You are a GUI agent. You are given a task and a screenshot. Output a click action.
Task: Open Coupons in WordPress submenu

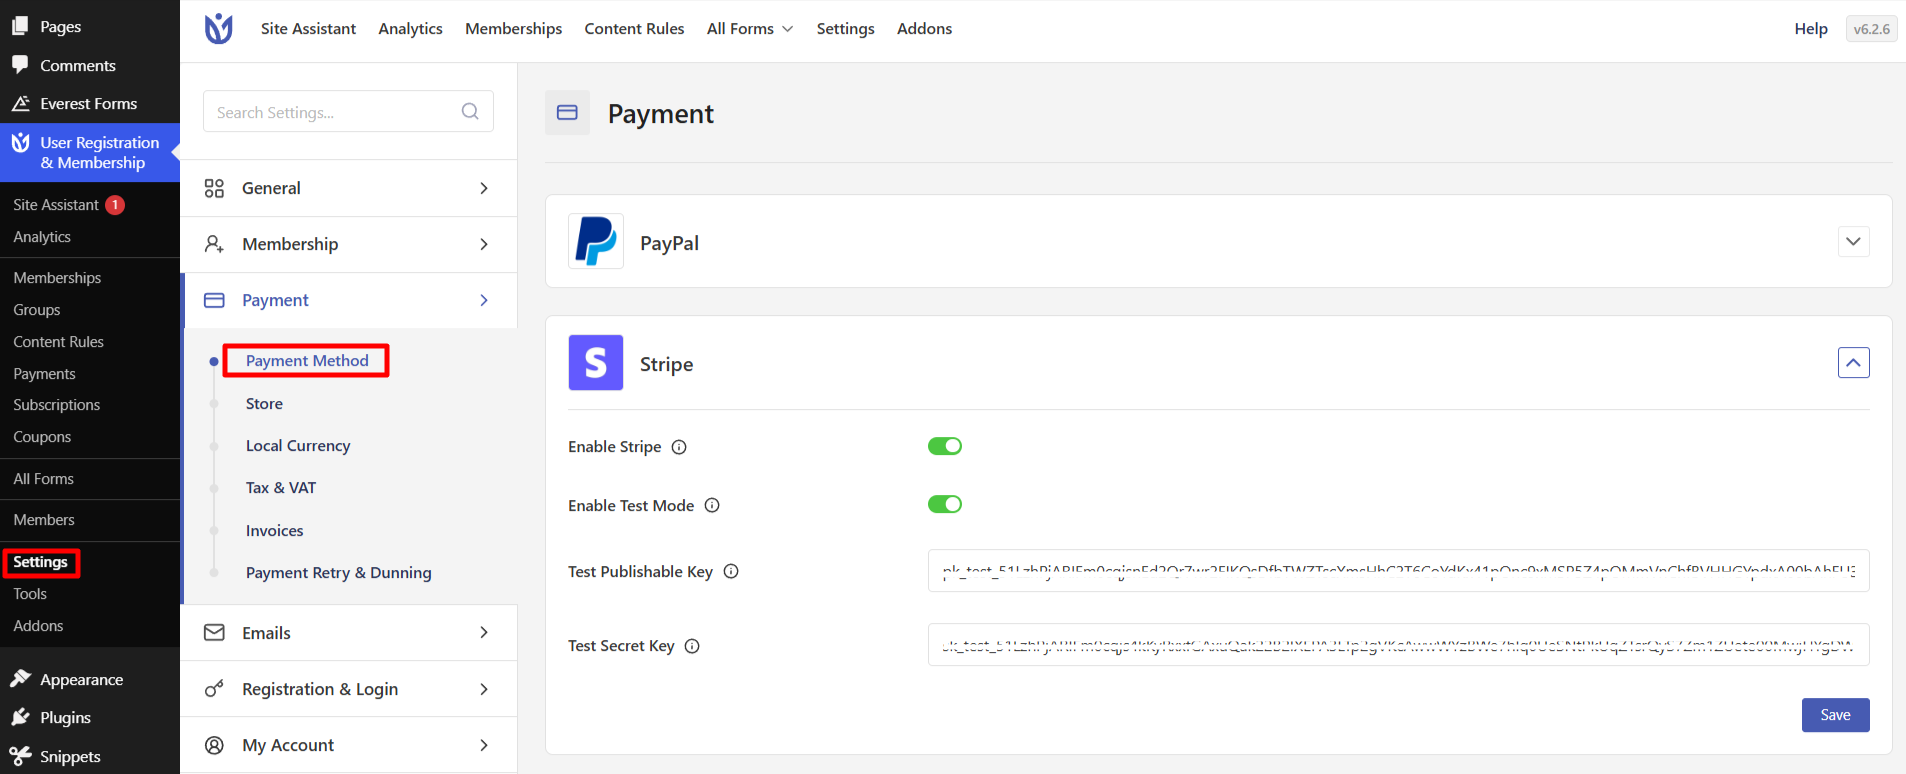42,437
